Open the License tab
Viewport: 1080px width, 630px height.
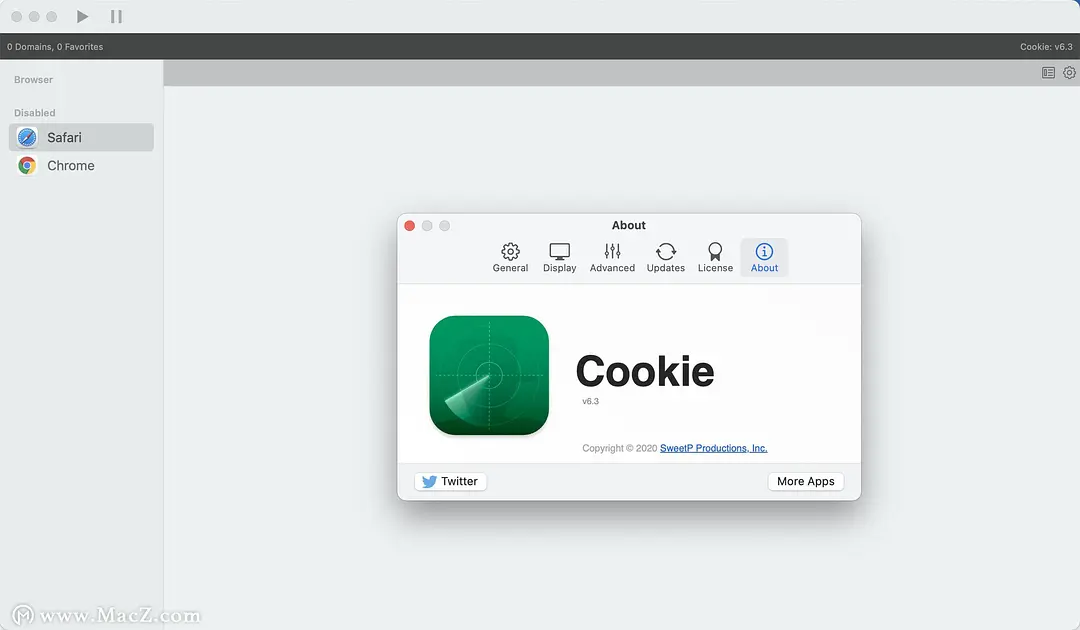point(715,258)
